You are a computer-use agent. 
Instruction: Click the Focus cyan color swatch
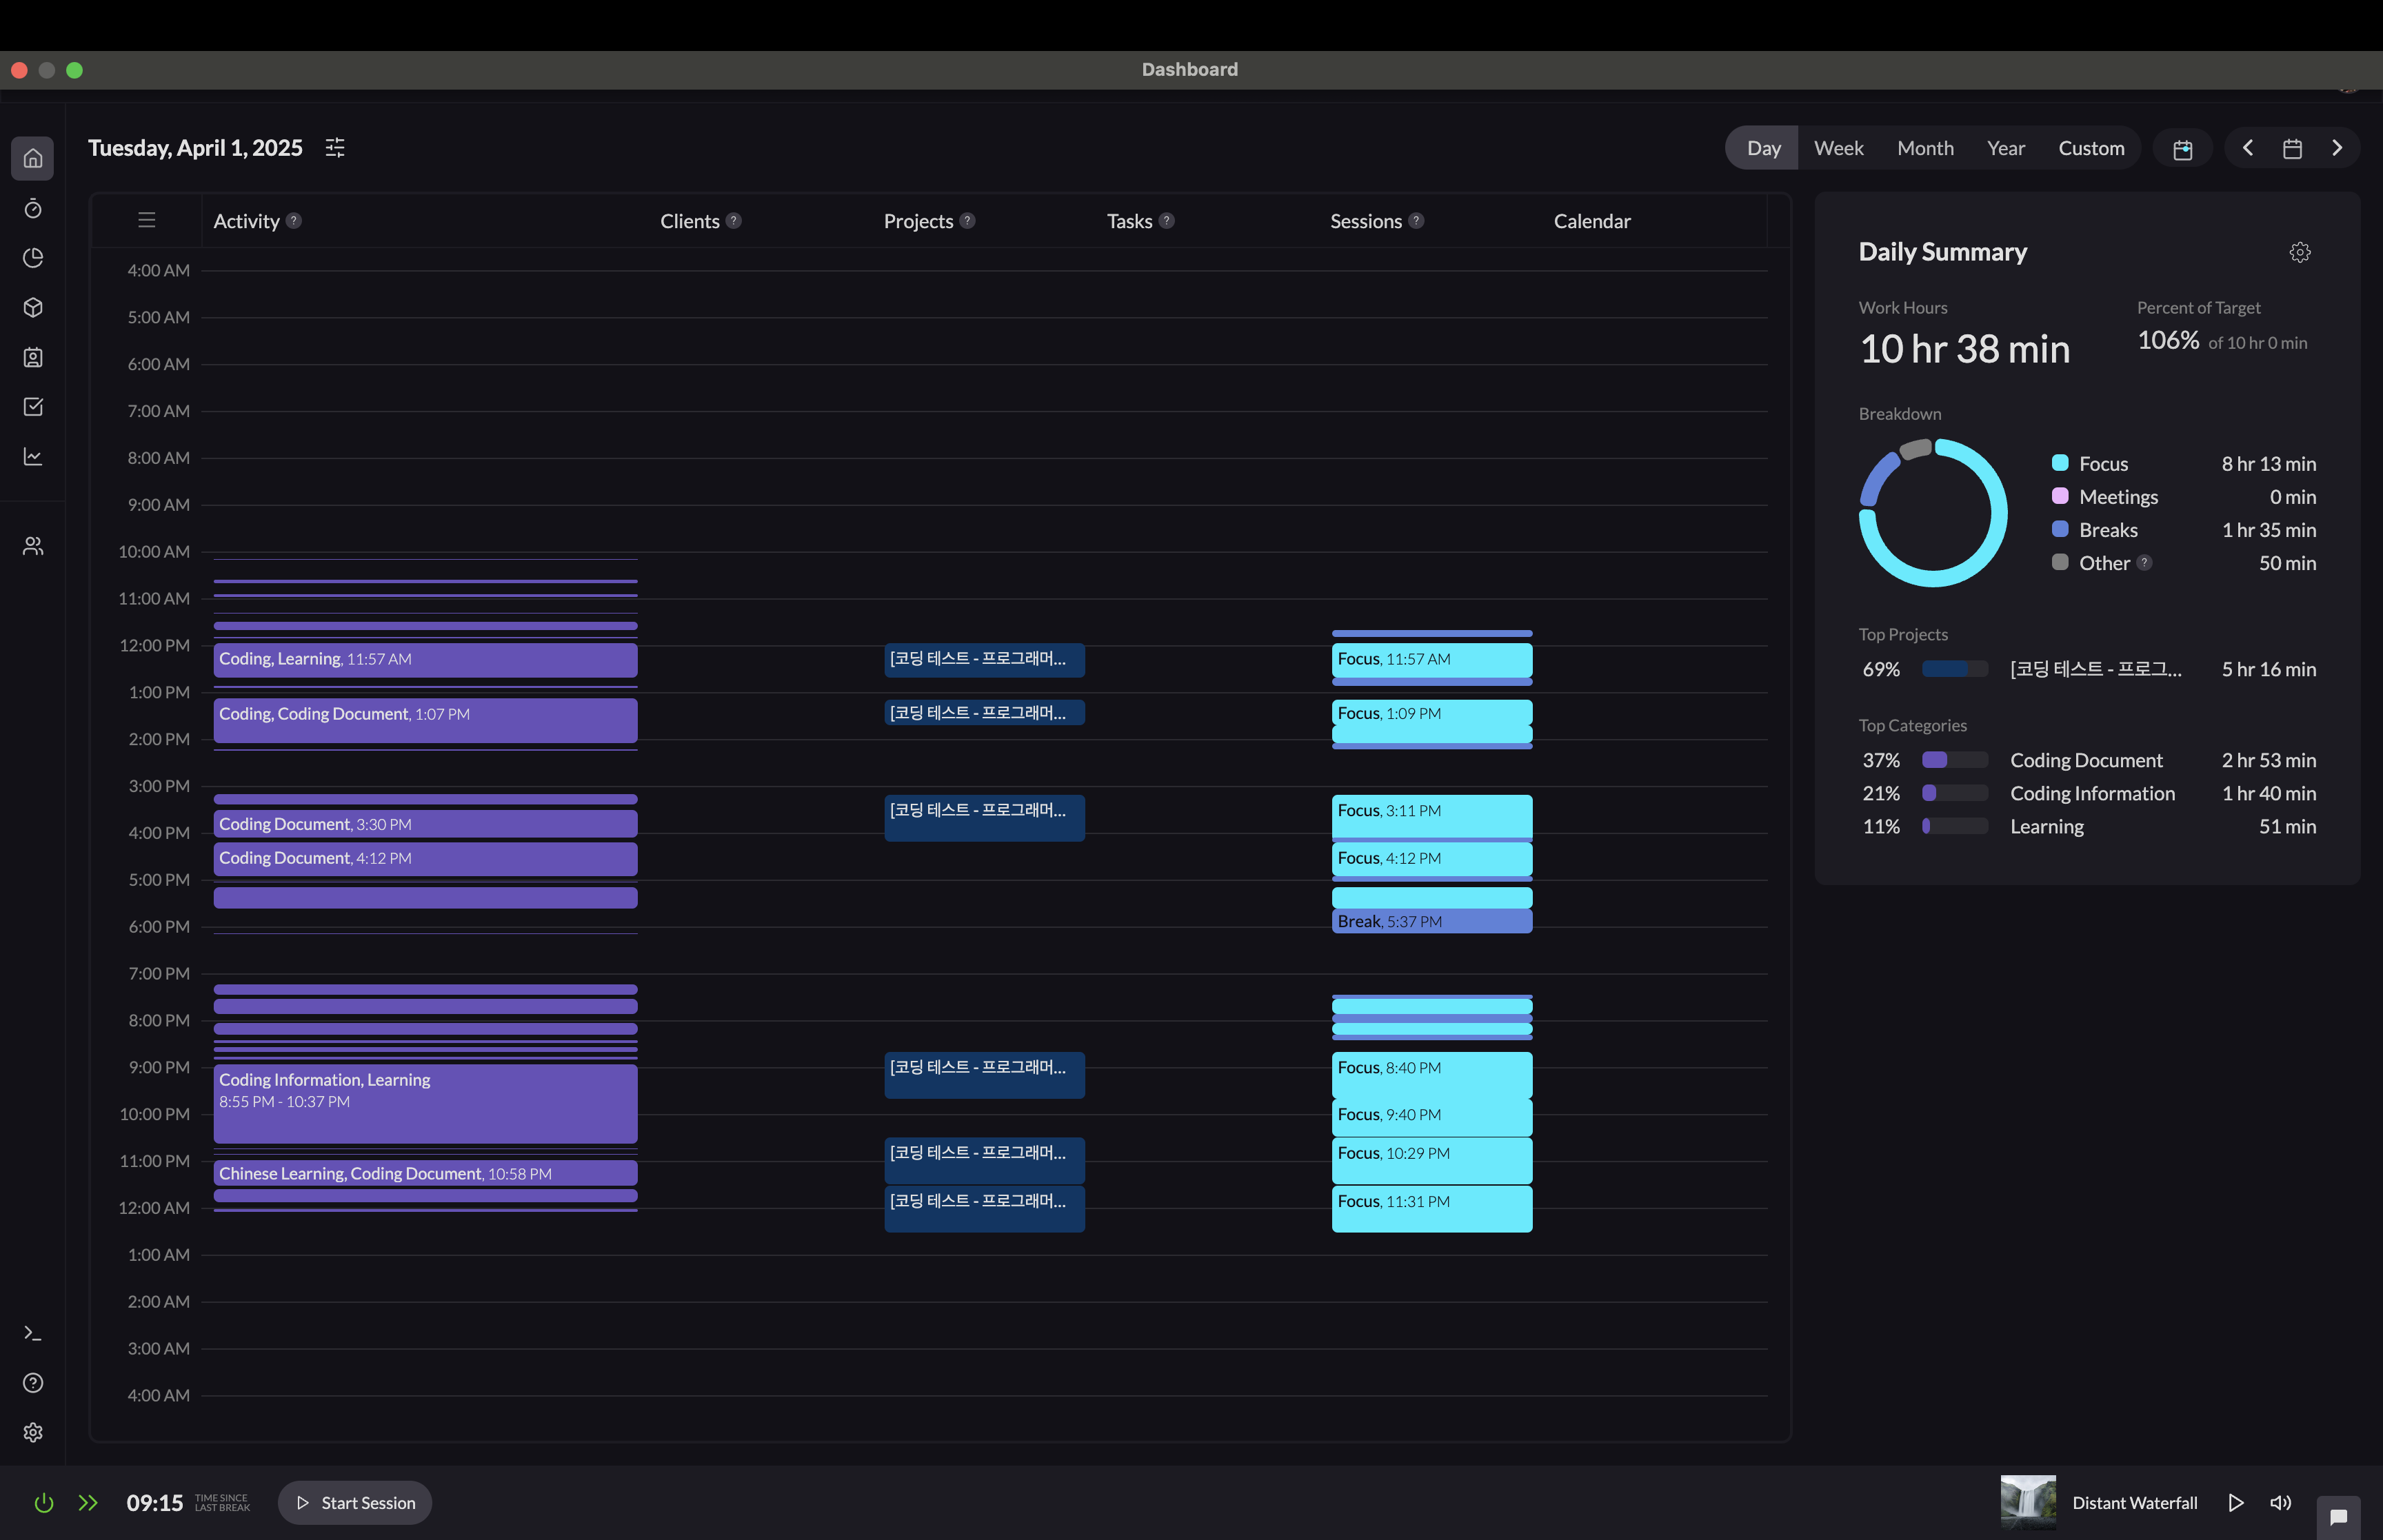coord(2059,463)
